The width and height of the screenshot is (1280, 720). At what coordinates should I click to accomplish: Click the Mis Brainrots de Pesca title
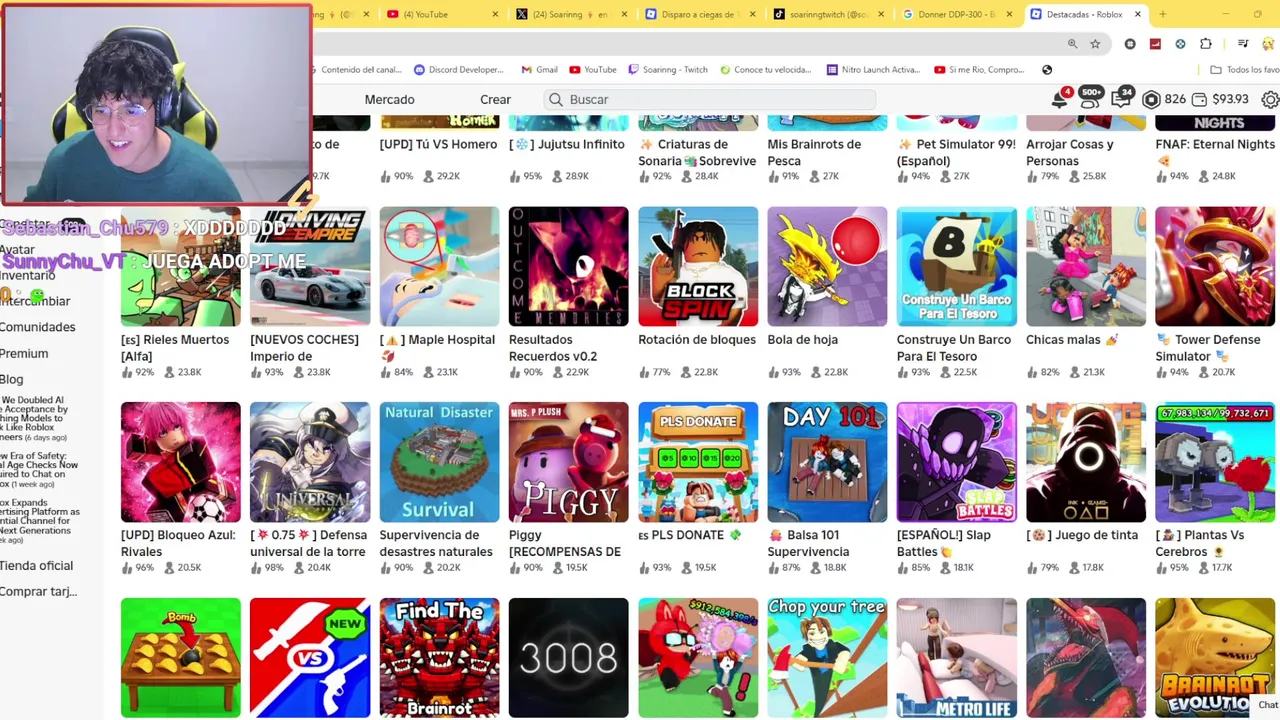(814, 152)
